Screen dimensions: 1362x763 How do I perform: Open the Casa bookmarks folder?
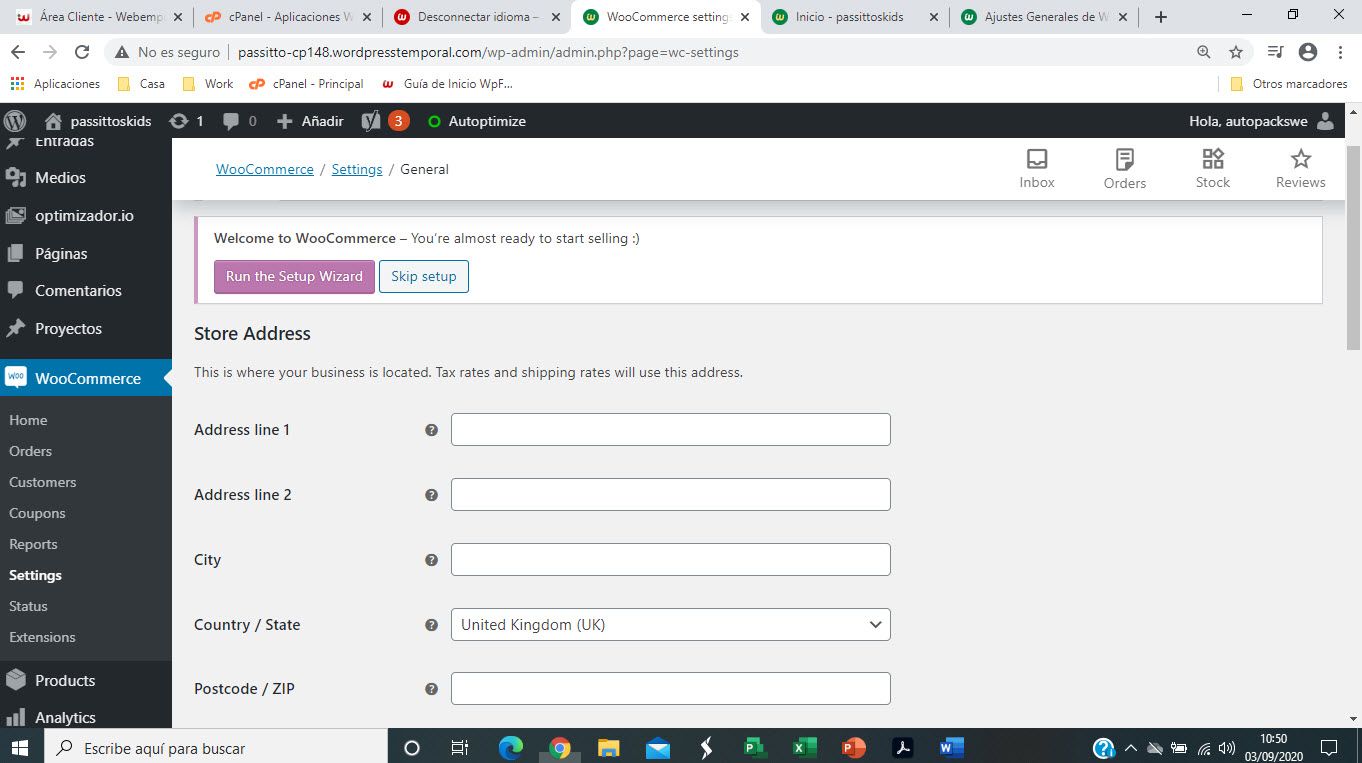141,84
